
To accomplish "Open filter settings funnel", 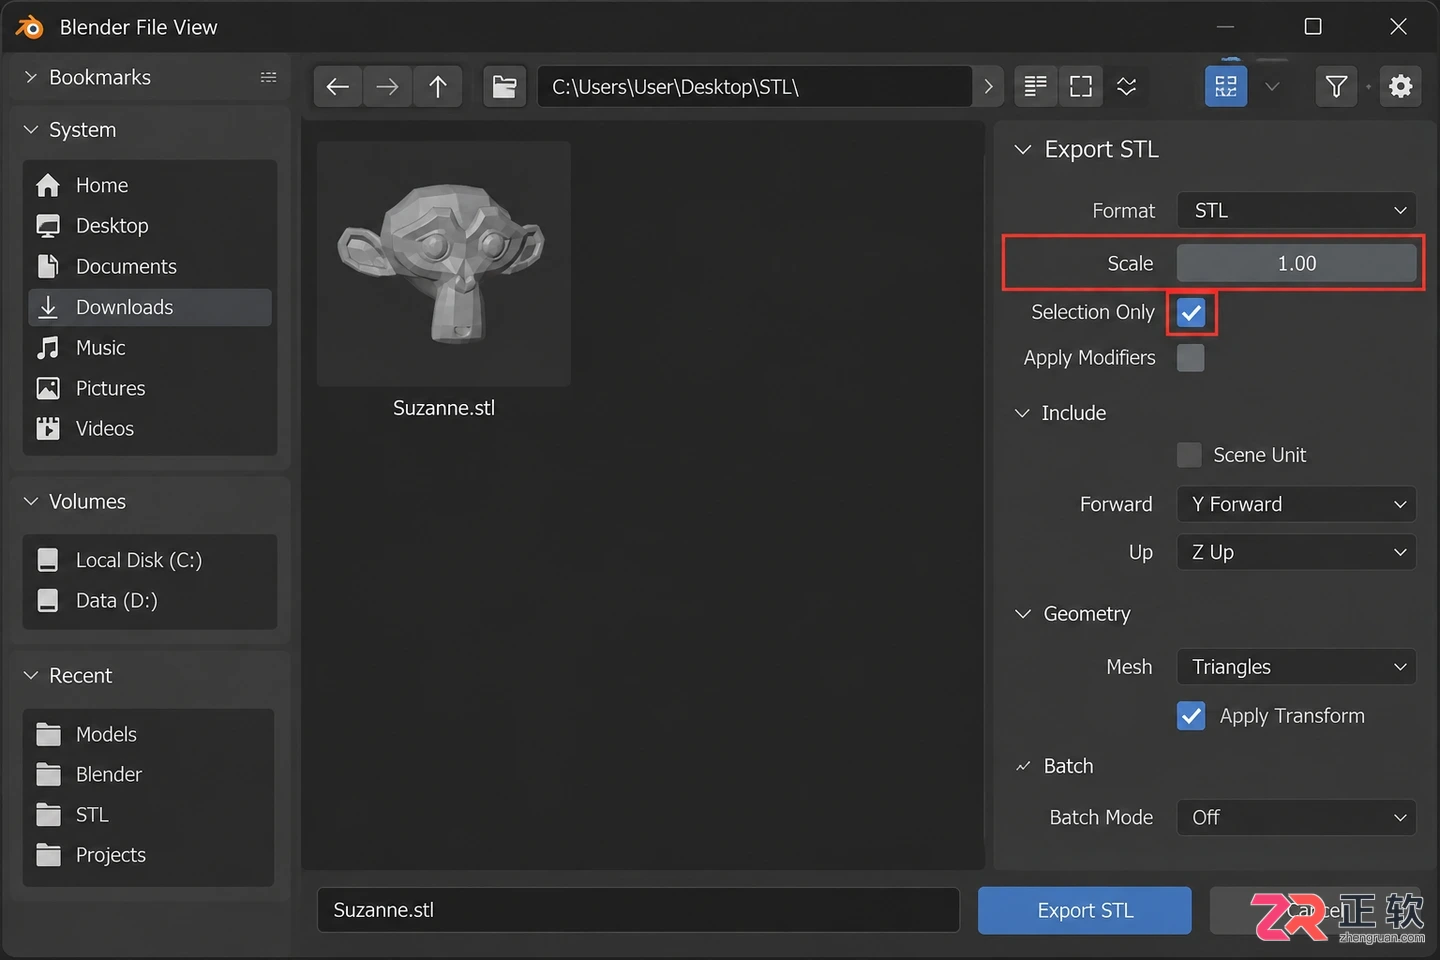I will [1336, 87].
